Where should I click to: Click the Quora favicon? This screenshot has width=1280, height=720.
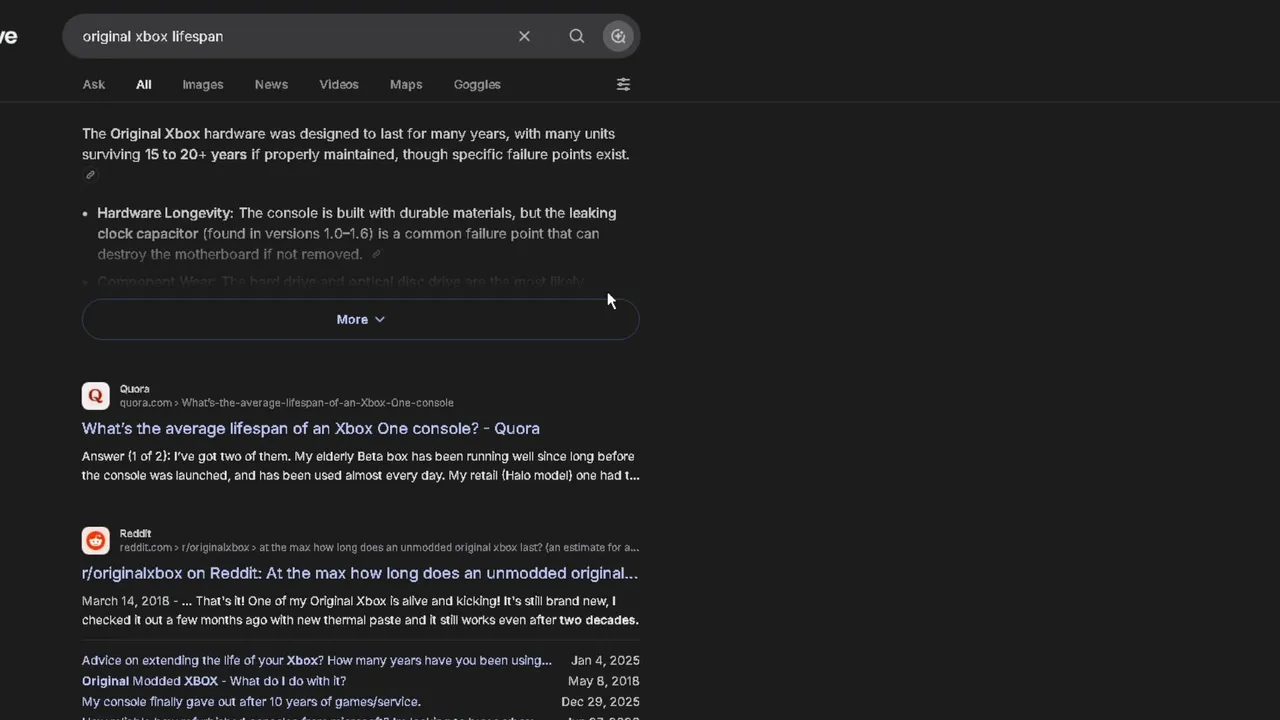click(x=95, y=396)
